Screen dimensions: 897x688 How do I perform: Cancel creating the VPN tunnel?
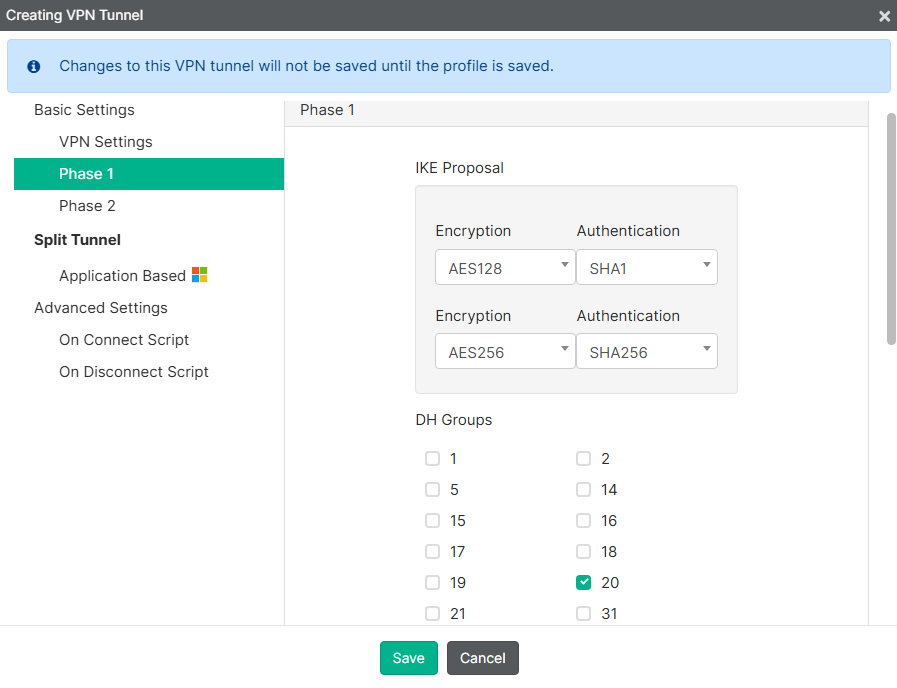[482, 658]
